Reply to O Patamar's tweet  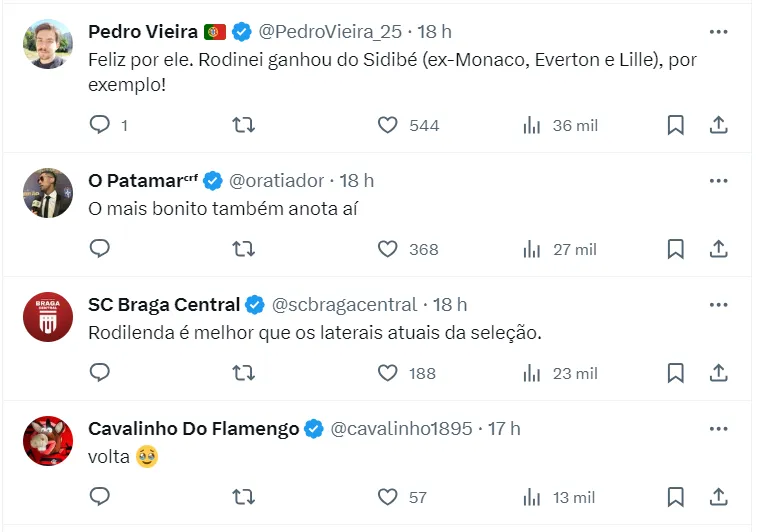pos(100,249)
